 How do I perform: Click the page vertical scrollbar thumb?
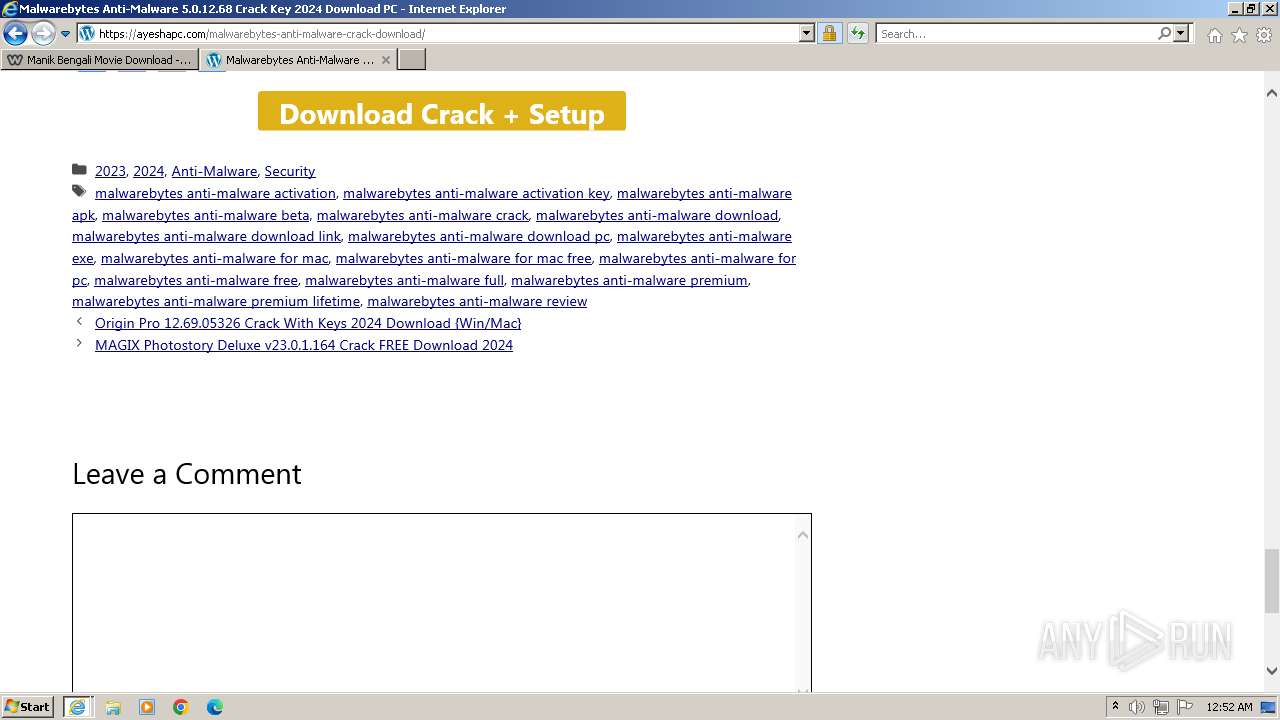click(1271, 581)
